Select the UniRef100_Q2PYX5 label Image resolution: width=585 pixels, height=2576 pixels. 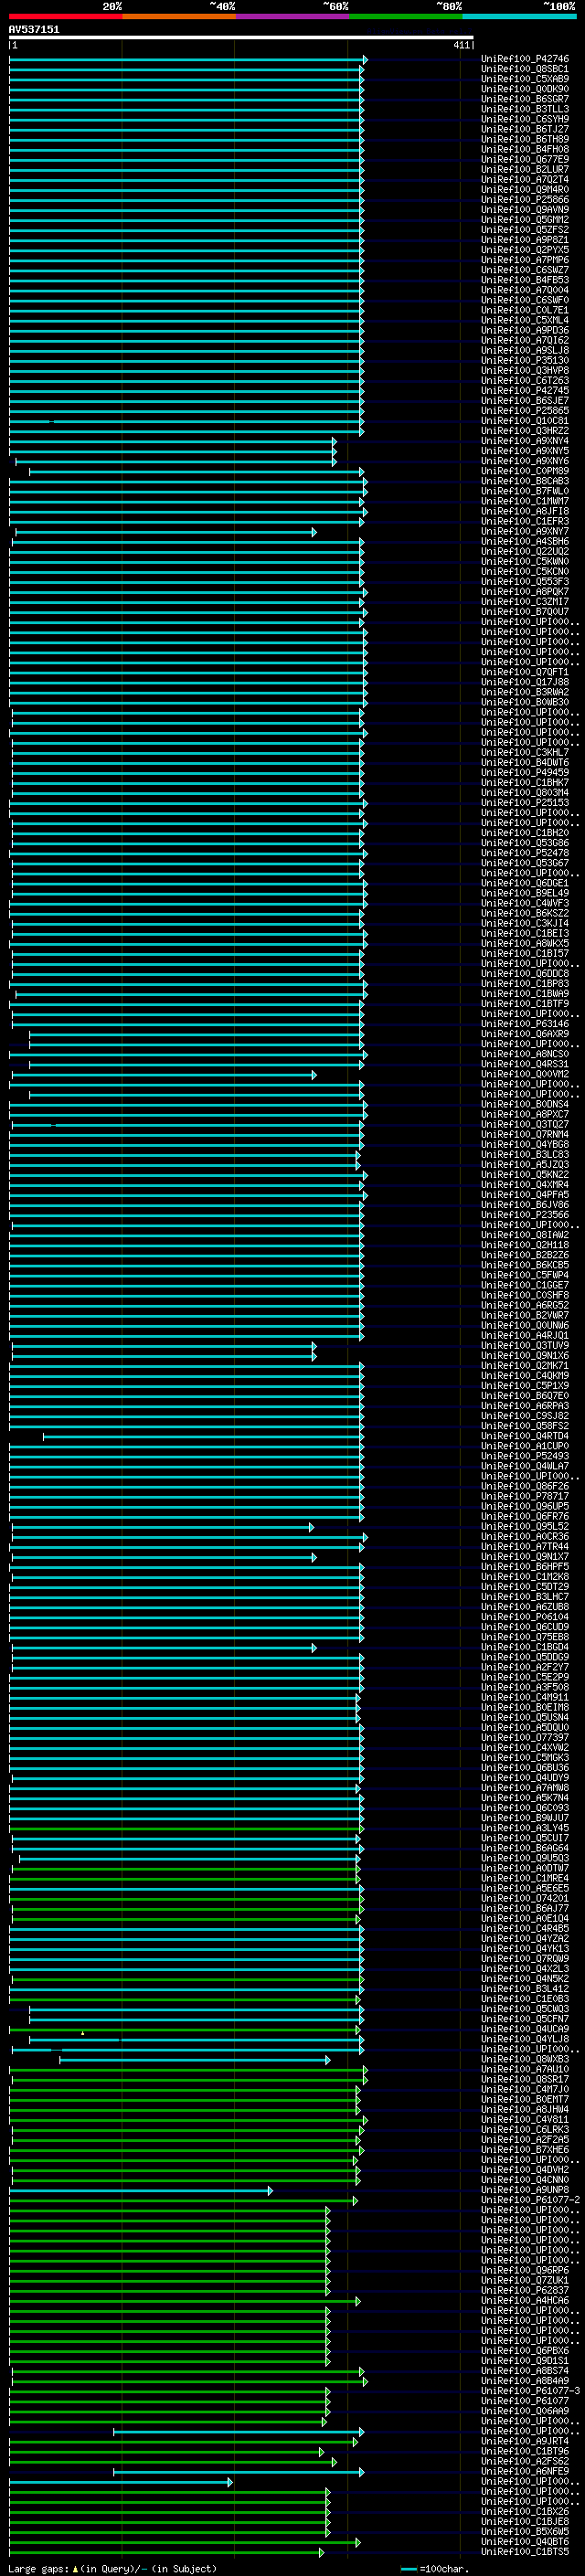point(525,250)
